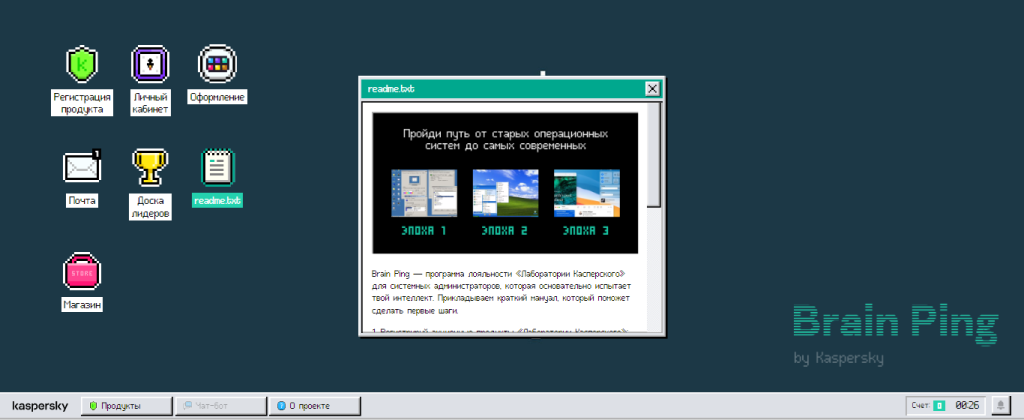Image resolution: width=1024 pixels, height=420 pixels.
Task: Click the Эпоха 1 screenshot thumbnail
Action: click(424, 193)
